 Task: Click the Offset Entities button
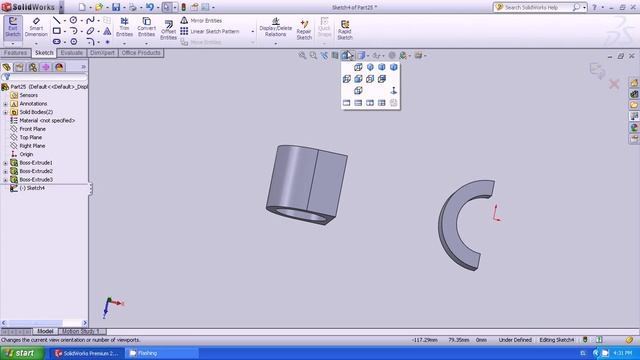[x=168, y=30]
